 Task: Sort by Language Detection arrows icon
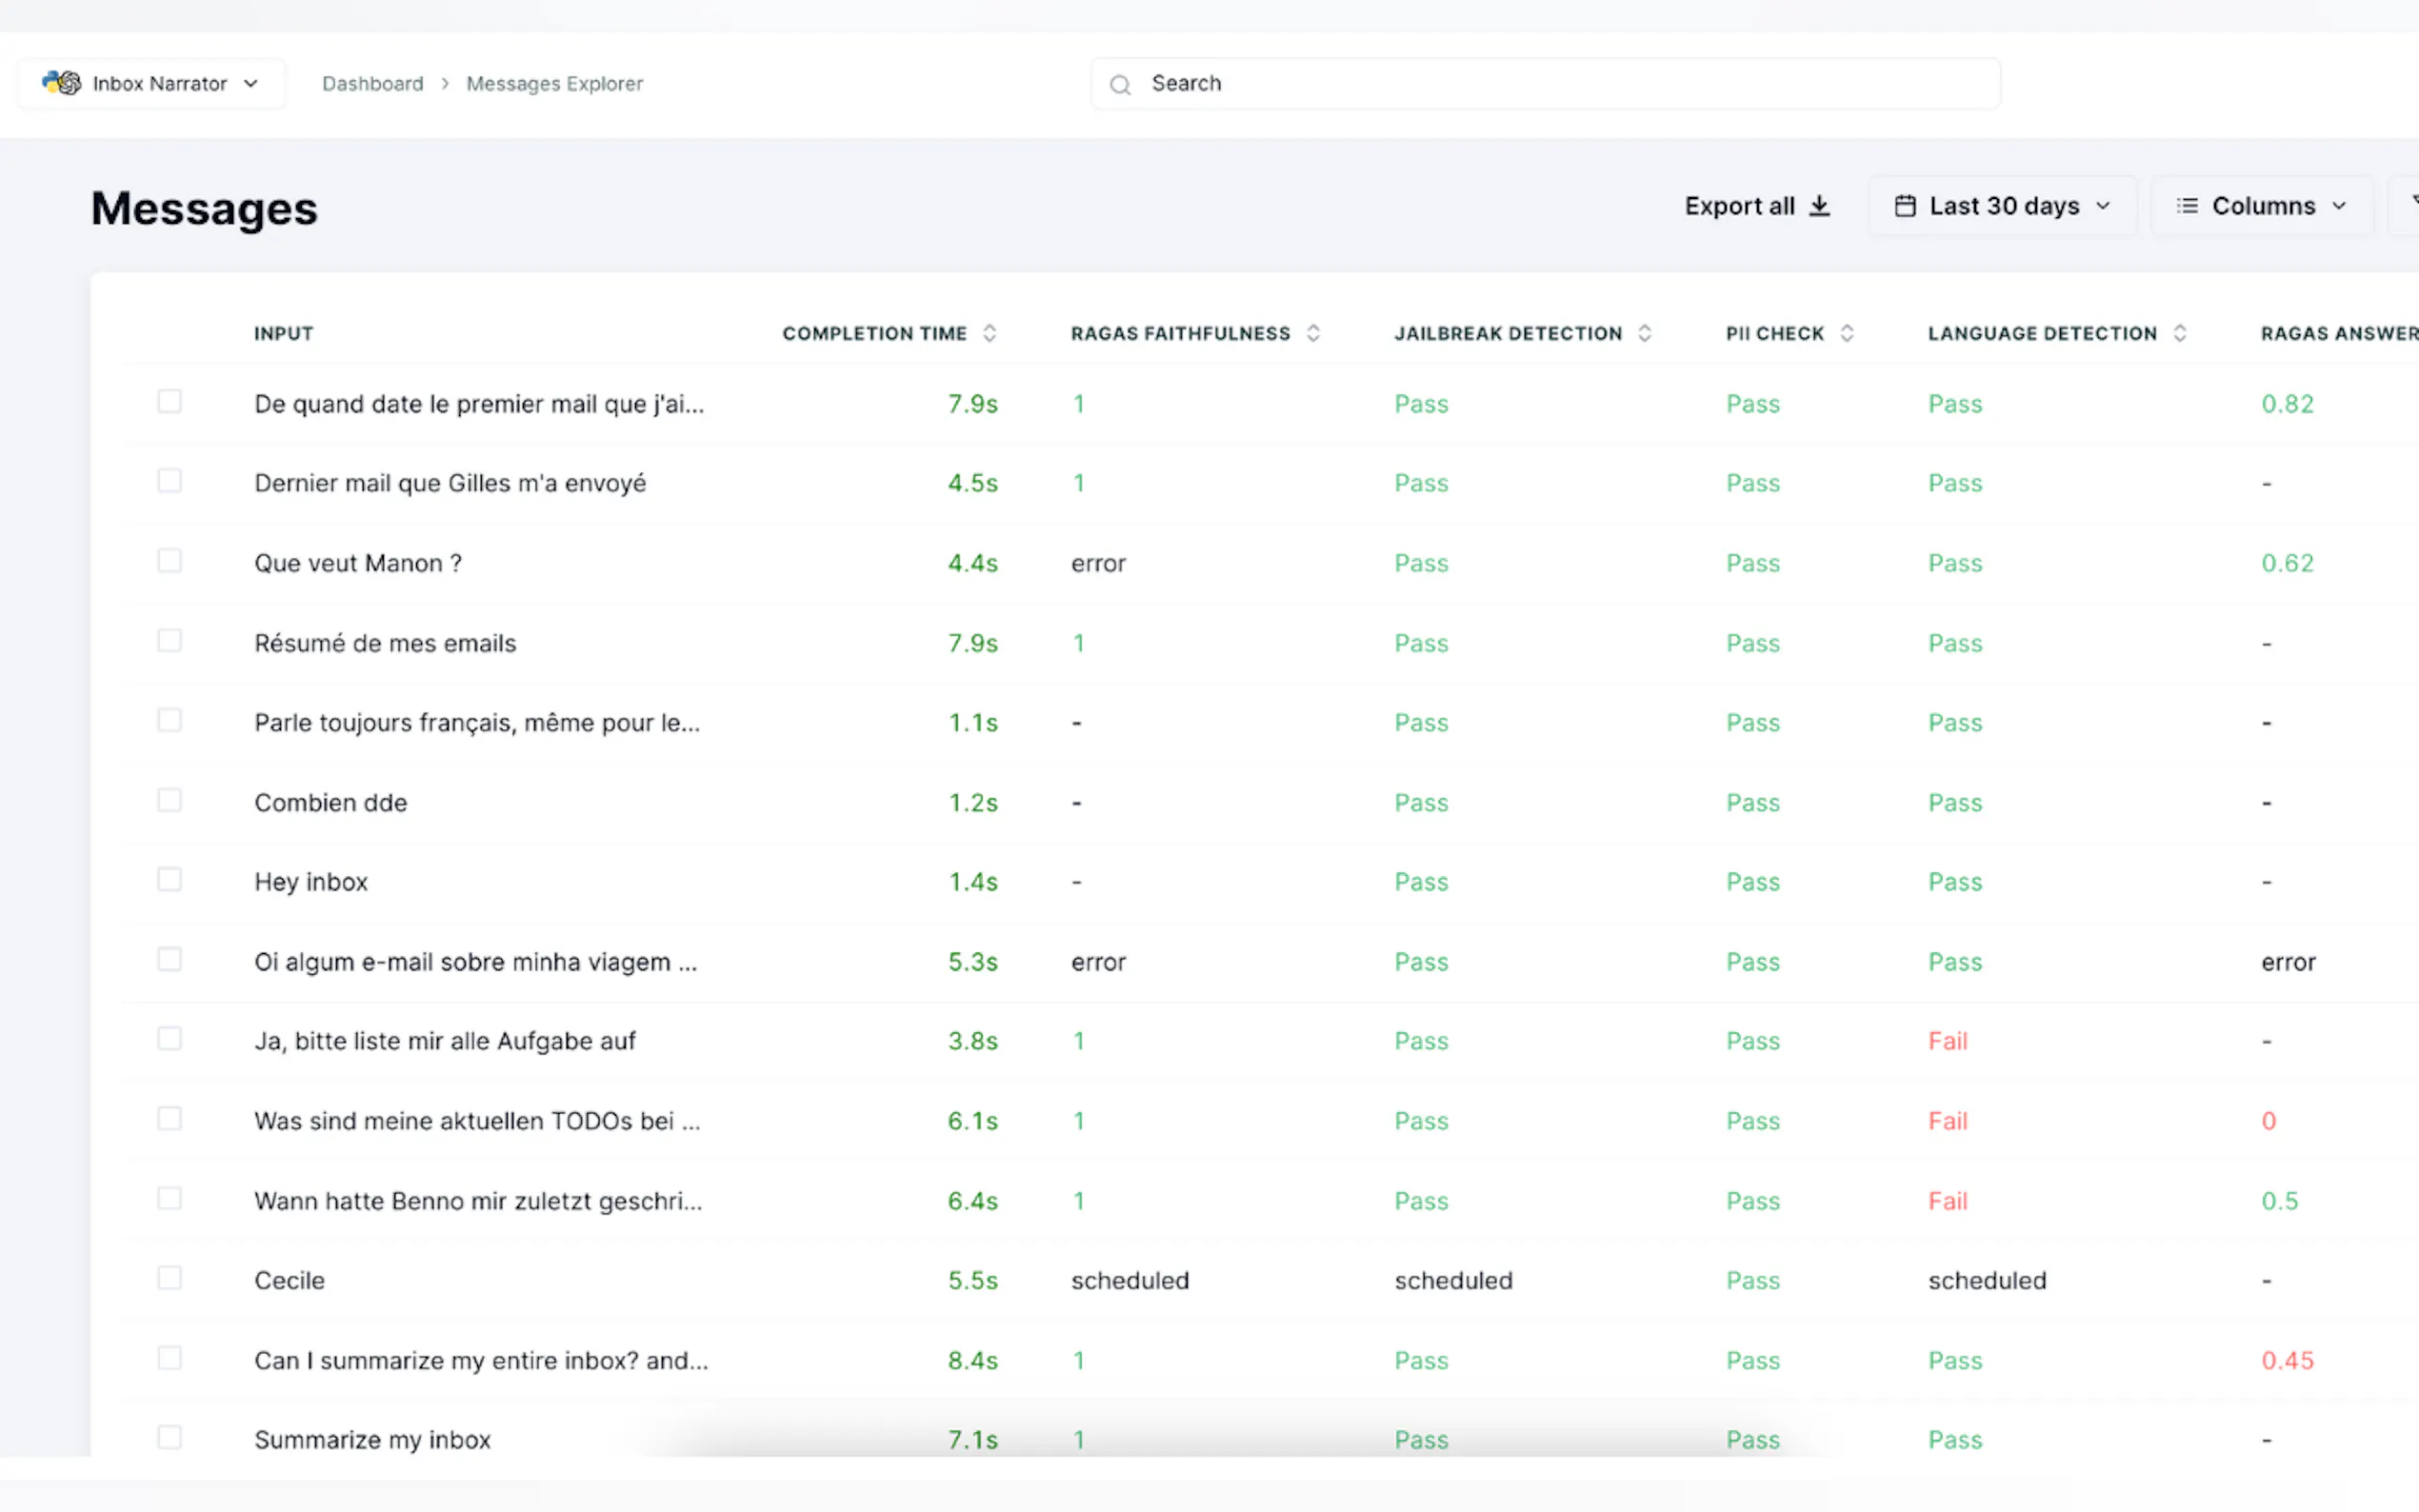coord(2180,333)
